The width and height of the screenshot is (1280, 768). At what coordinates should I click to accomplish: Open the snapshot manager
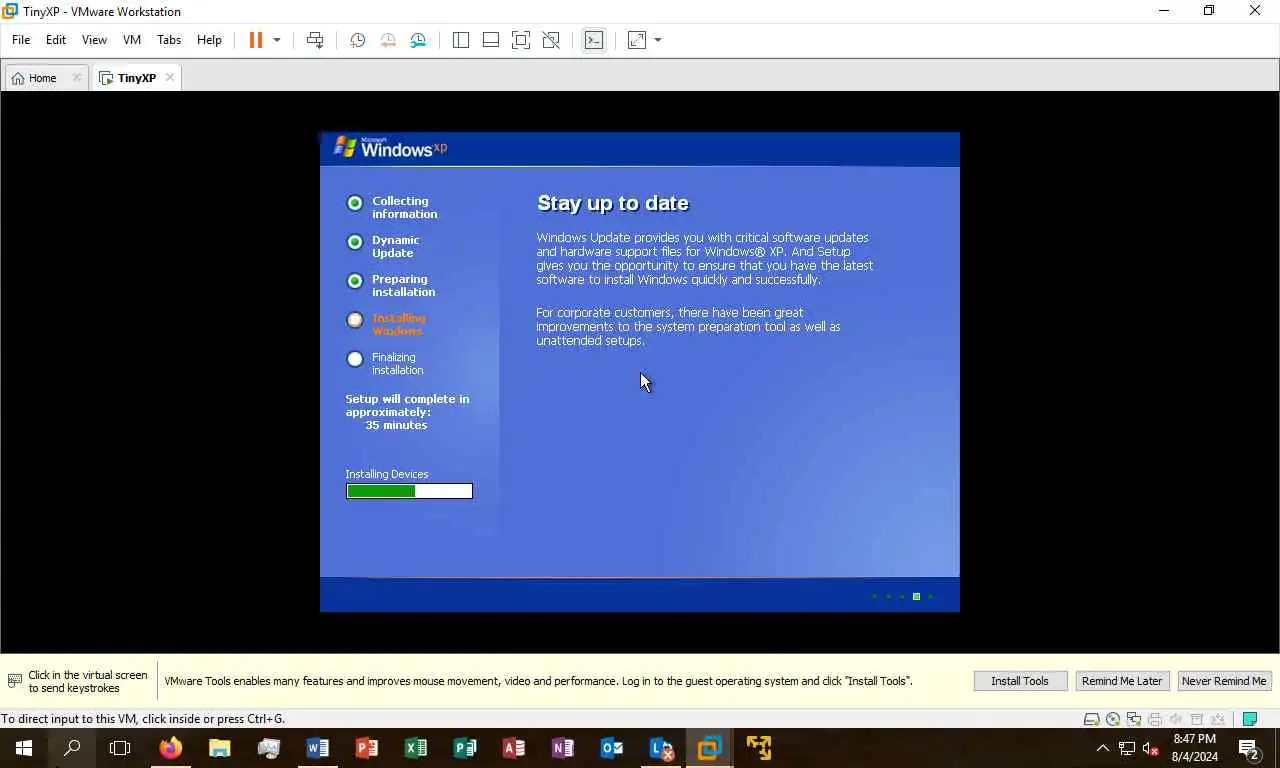tap(418, 40)
